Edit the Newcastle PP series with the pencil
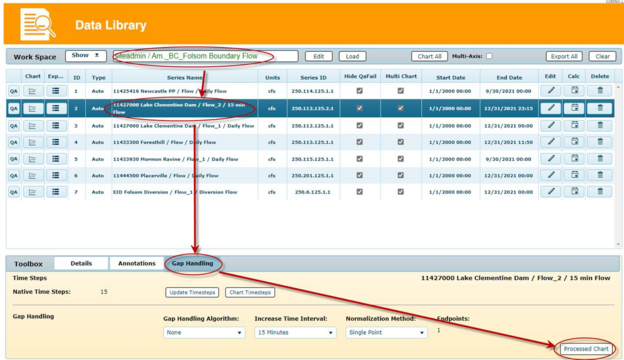 point(551,91)
